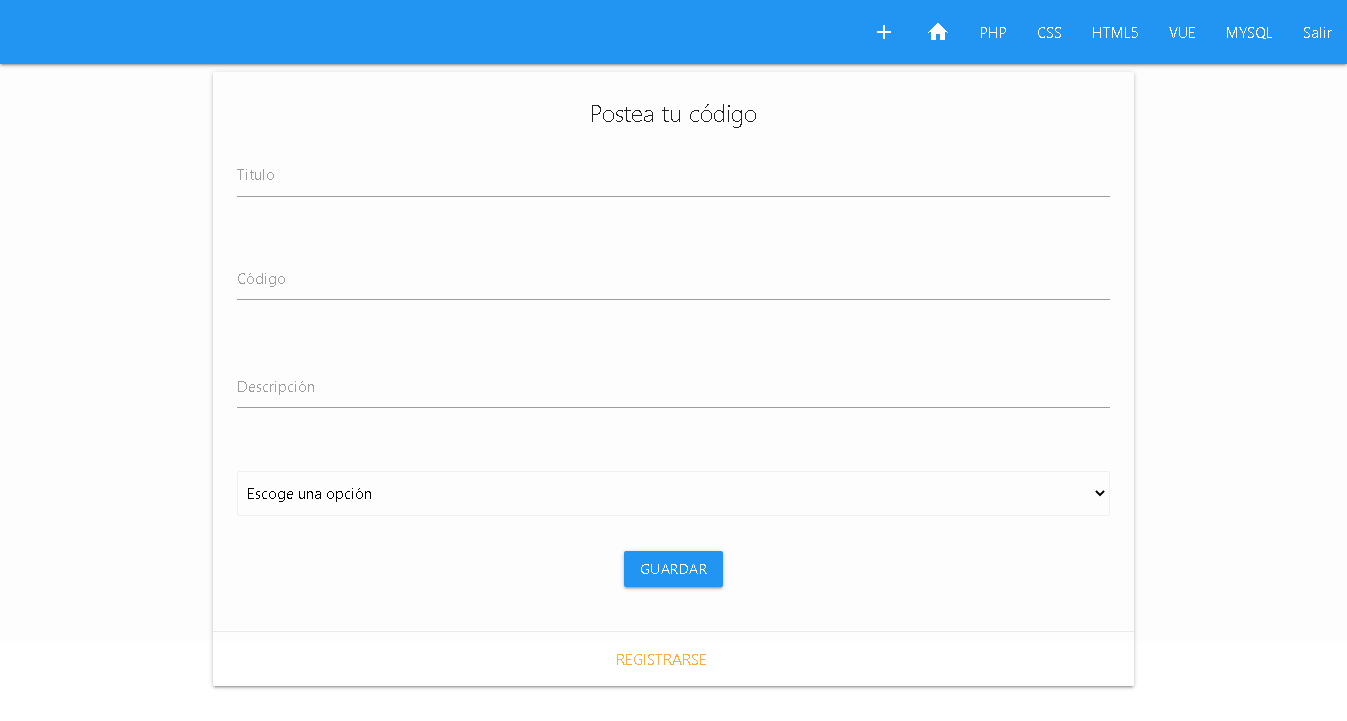Image resolution: width=1347 pixels, height=721 pixels.
Task: Select the VUE navigation item
Action: point(1182,33)
